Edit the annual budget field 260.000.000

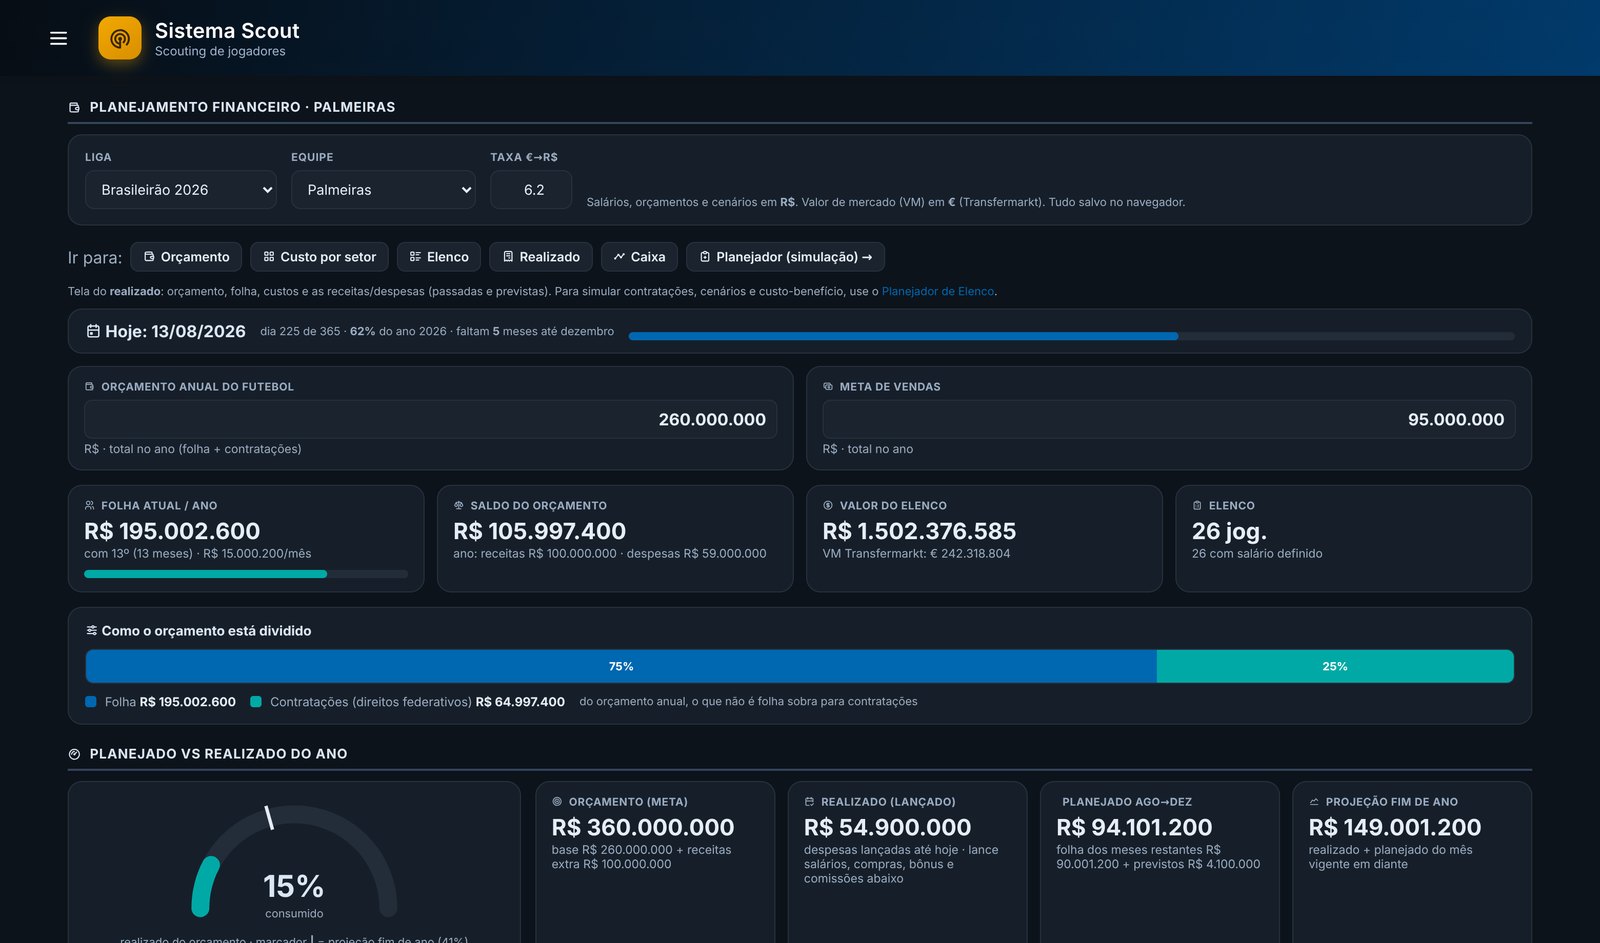(x=431, y=420)
